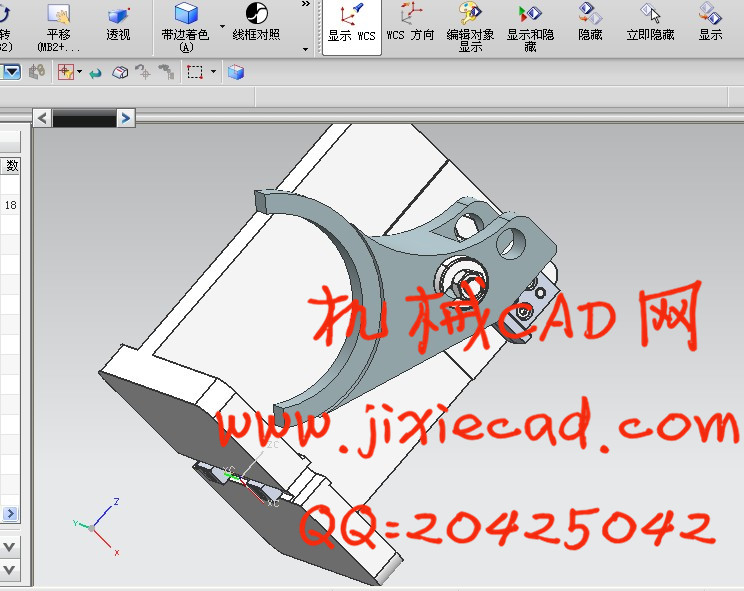
Task: Open selection rectangle type dropdown arrow
Action: [213, 73]
